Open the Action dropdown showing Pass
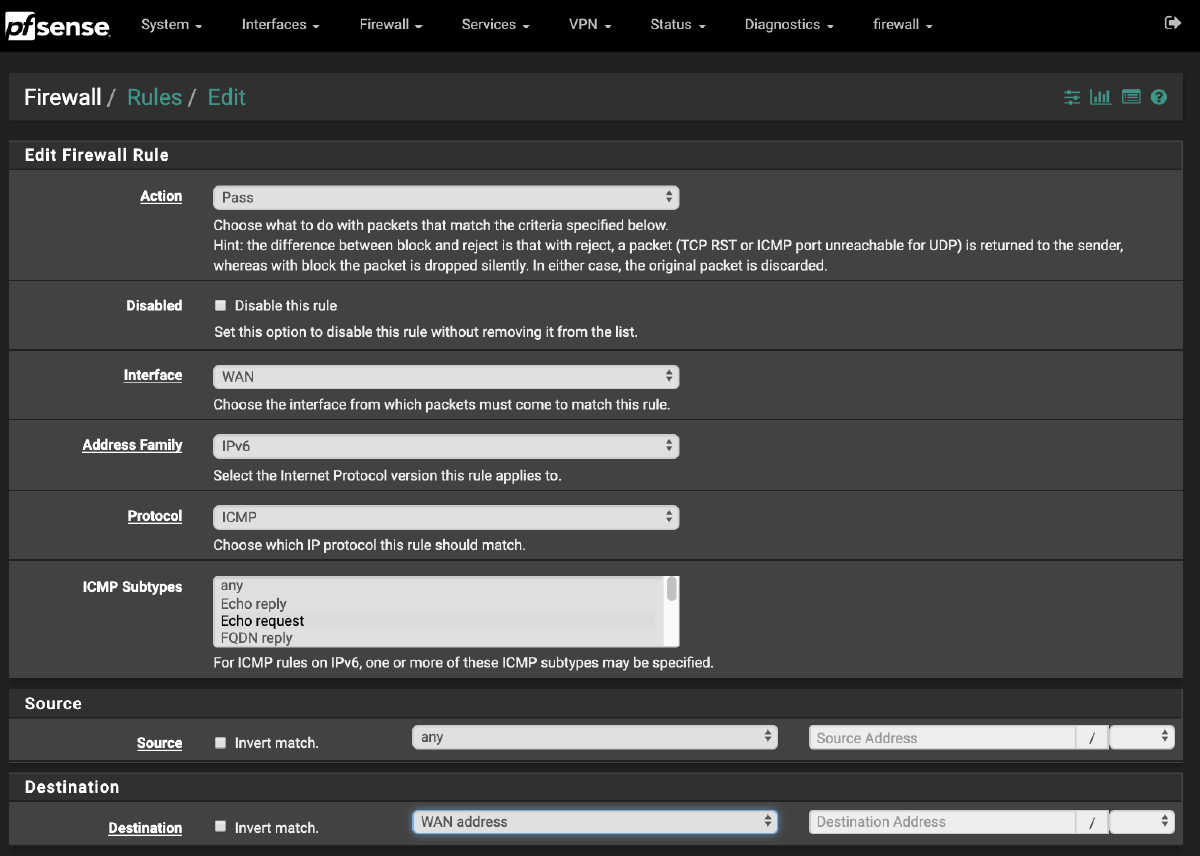Image resolution: width=1200 pixels, height=856 pixels. (x=445, y=197)
